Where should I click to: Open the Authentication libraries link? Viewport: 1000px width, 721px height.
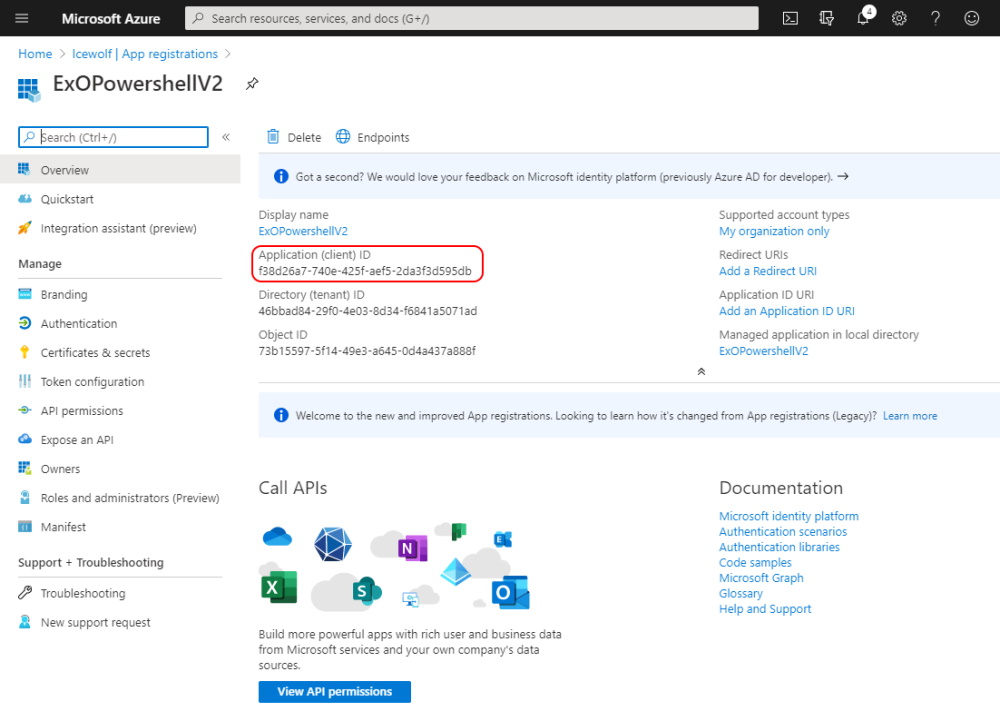click(779, 547)
